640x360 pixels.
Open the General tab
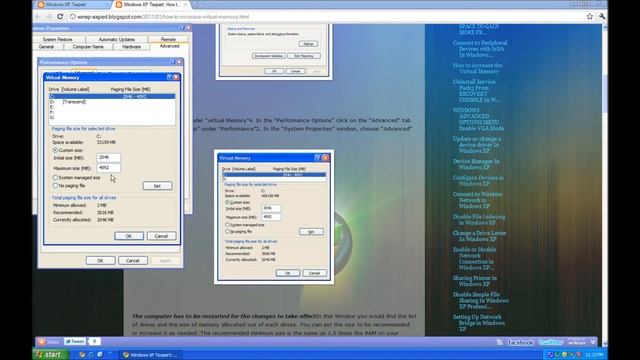click(46, 47)
